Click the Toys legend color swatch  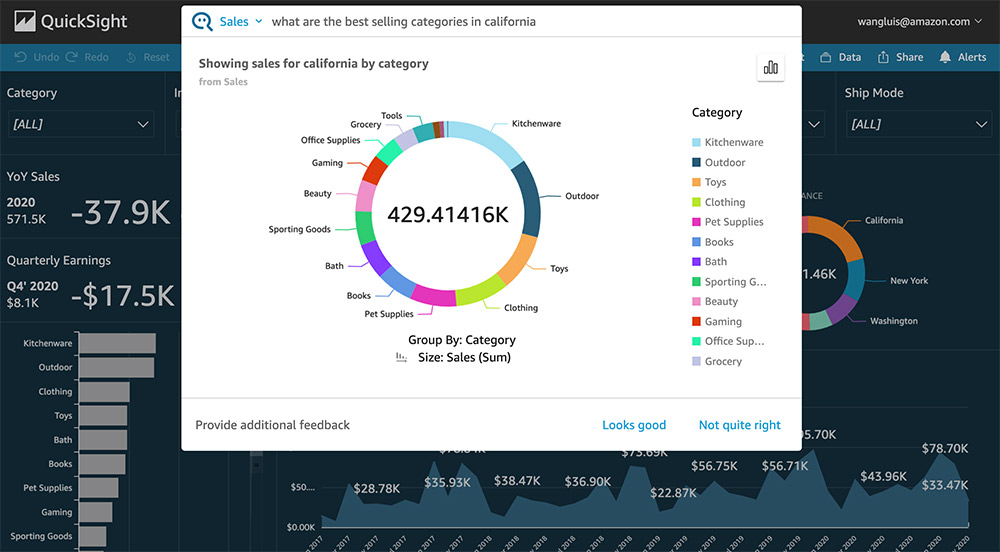click(696, 182)
